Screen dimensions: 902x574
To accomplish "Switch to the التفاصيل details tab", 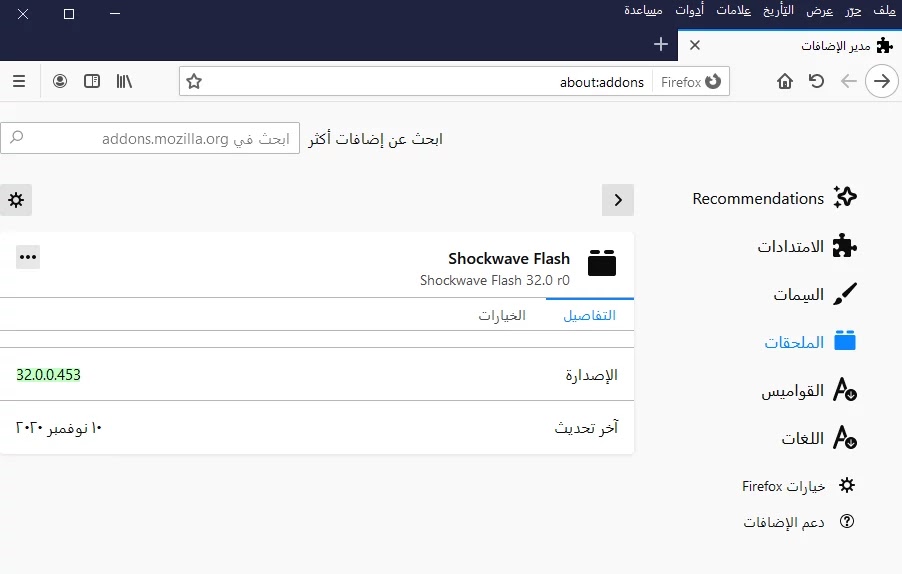I will (x=590, y=315).
